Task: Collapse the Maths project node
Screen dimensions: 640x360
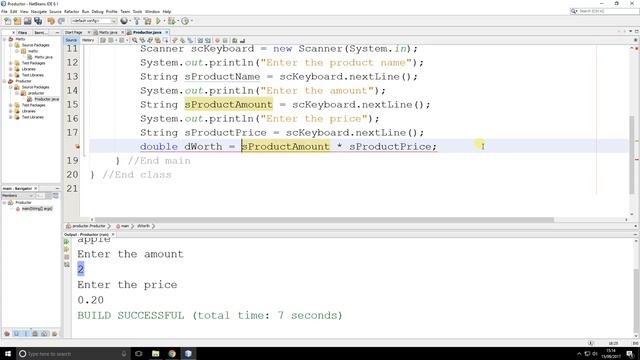Action: tap(5, 39)
